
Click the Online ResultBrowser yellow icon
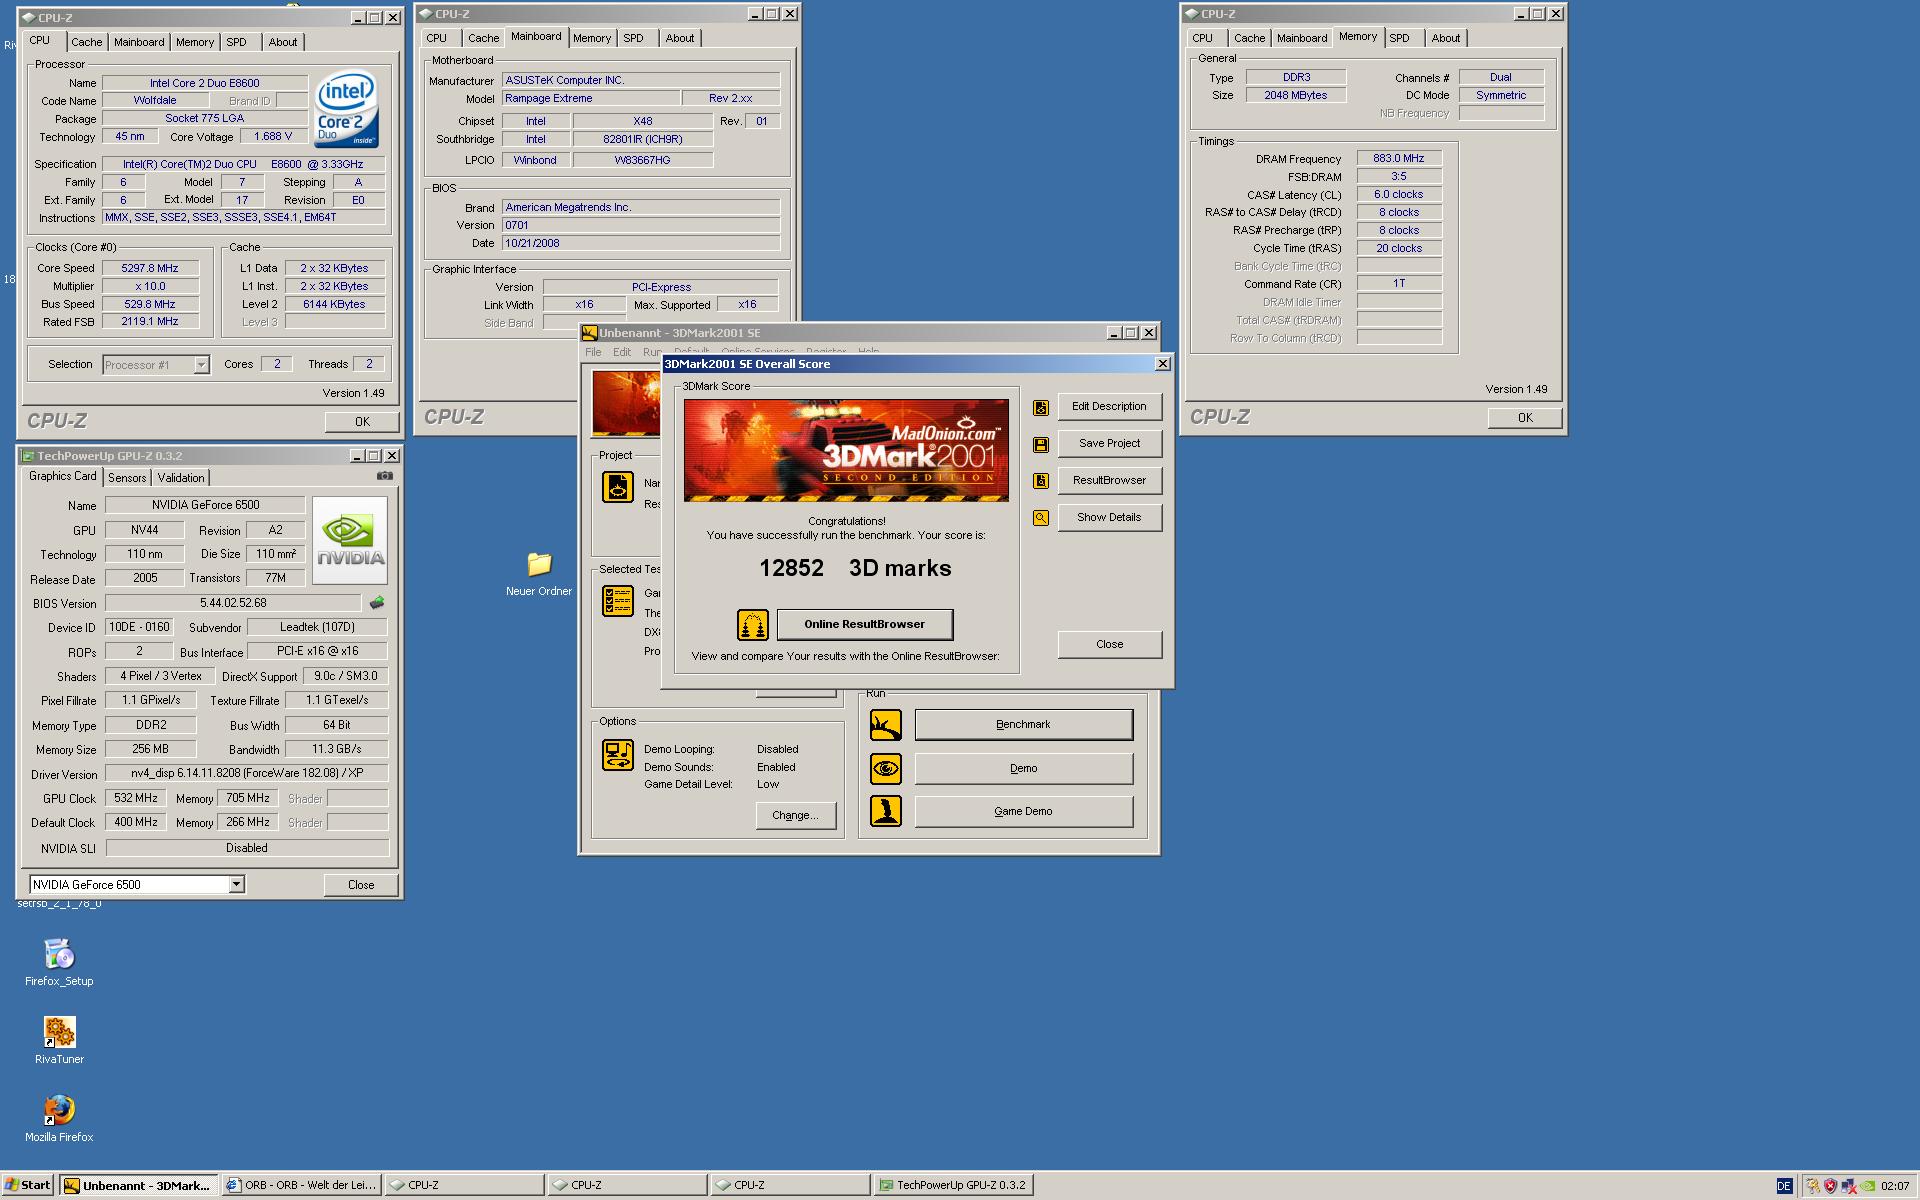click(753, 625)
